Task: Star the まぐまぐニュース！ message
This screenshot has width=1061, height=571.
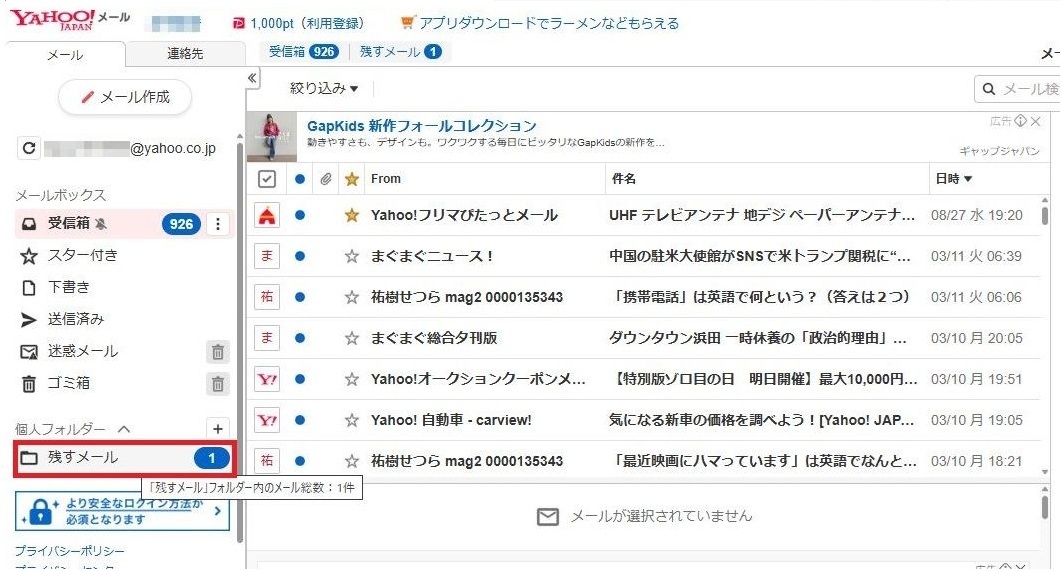Action: point(351,256)
